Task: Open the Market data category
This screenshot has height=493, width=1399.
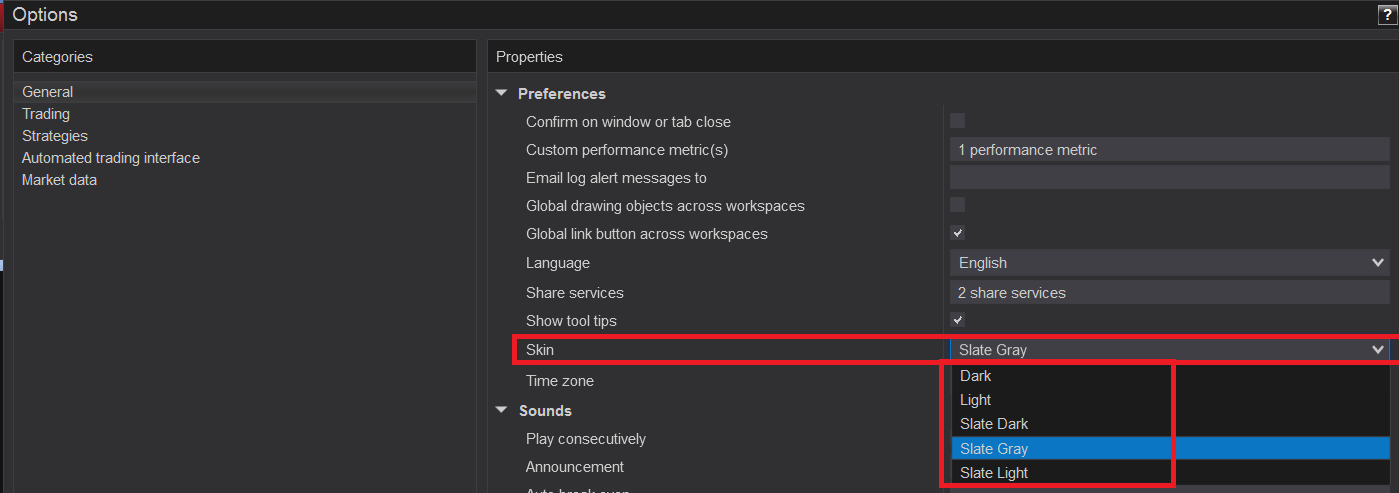Action: (x=59, y=180)
